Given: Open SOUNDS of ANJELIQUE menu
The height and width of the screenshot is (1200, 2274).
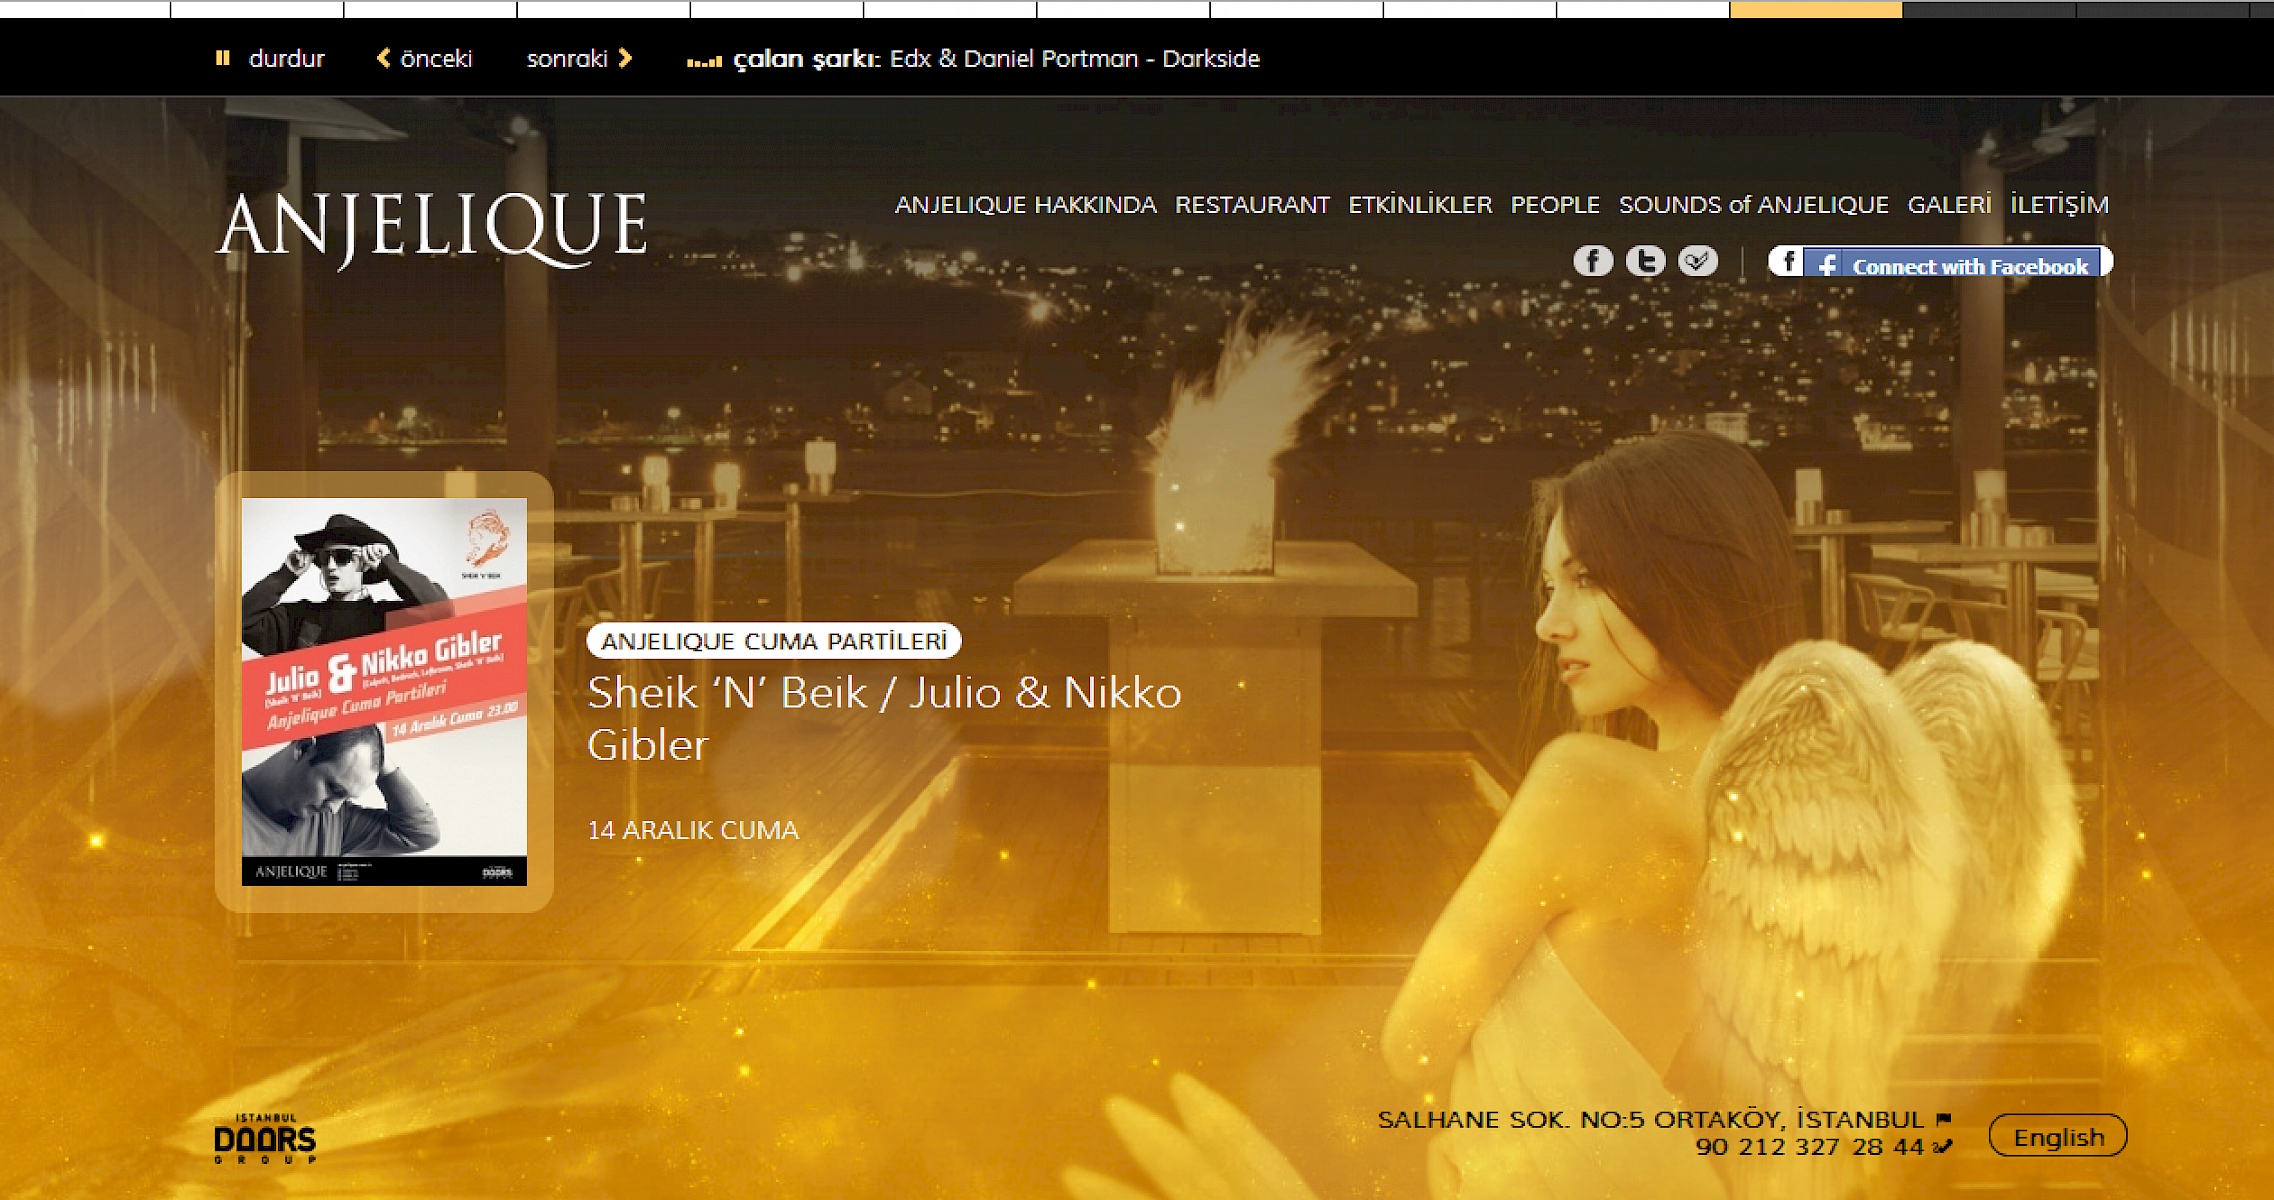Looking at the screenshot, I should pyautogui.click(x=1753, y=205).
